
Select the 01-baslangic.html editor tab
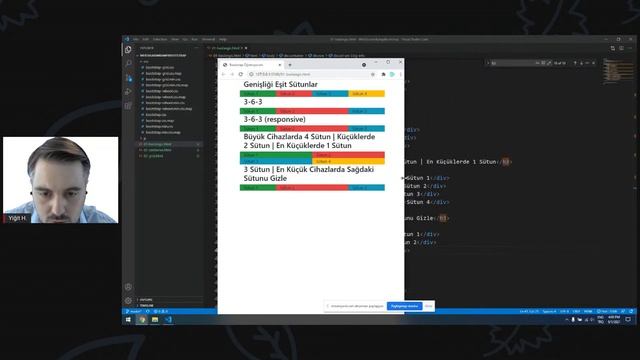(x=227, y=48)
